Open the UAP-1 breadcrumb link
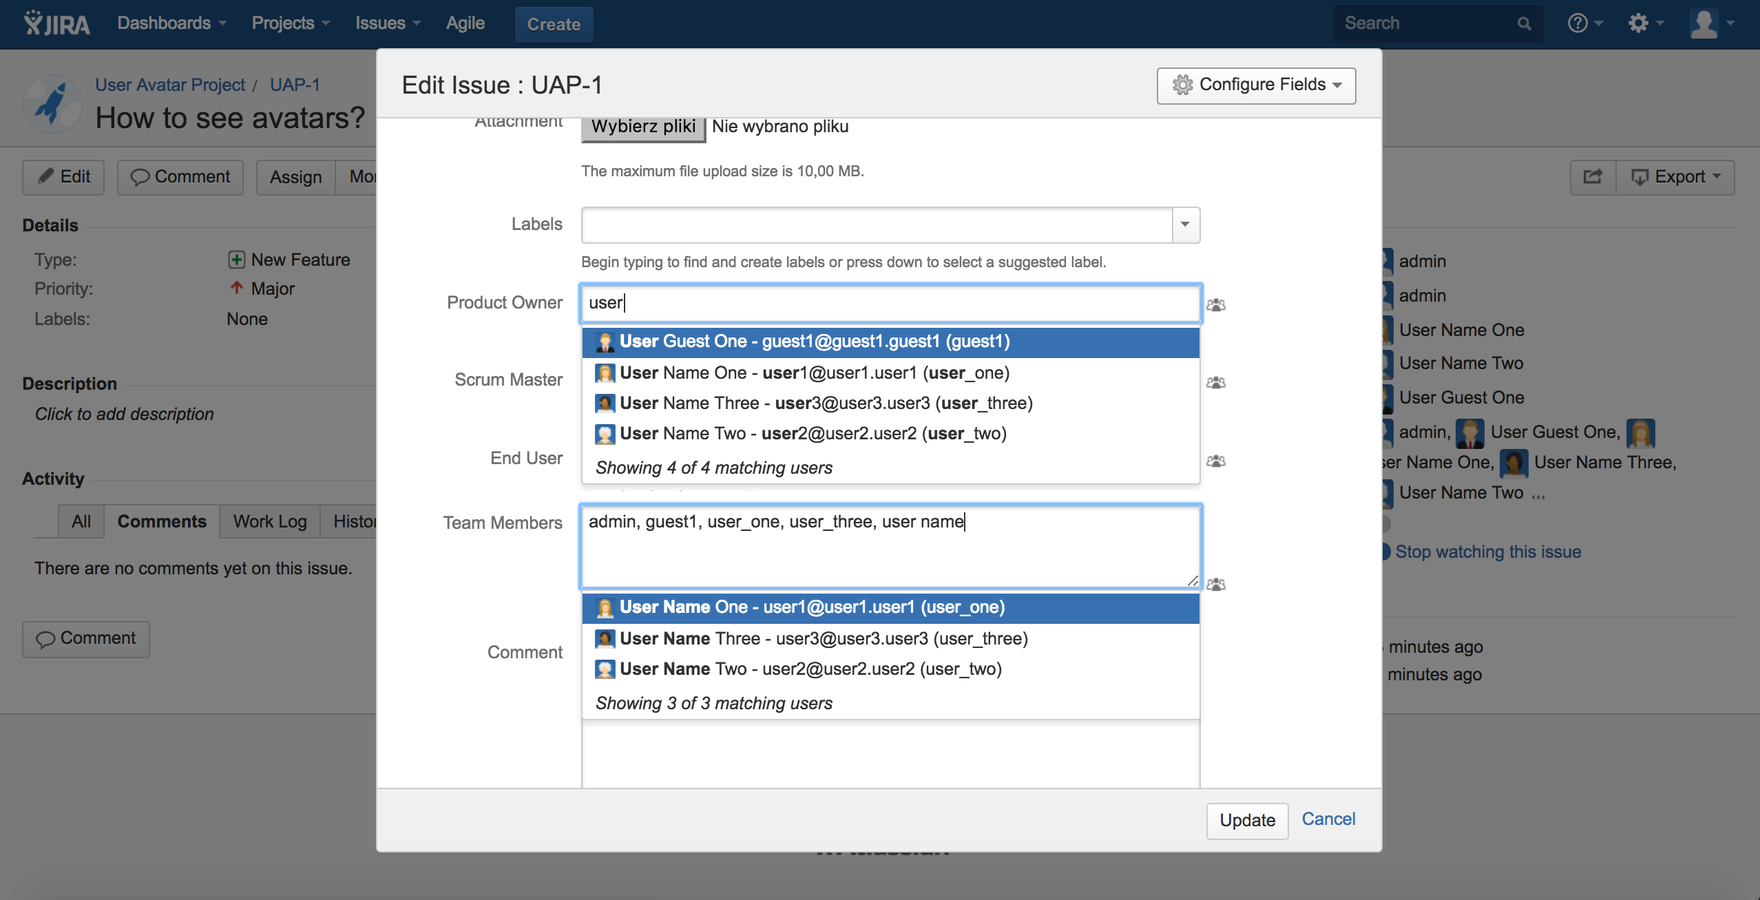Image resolution: width=1760 pixels, height=900 pixels. coord(295,85)
